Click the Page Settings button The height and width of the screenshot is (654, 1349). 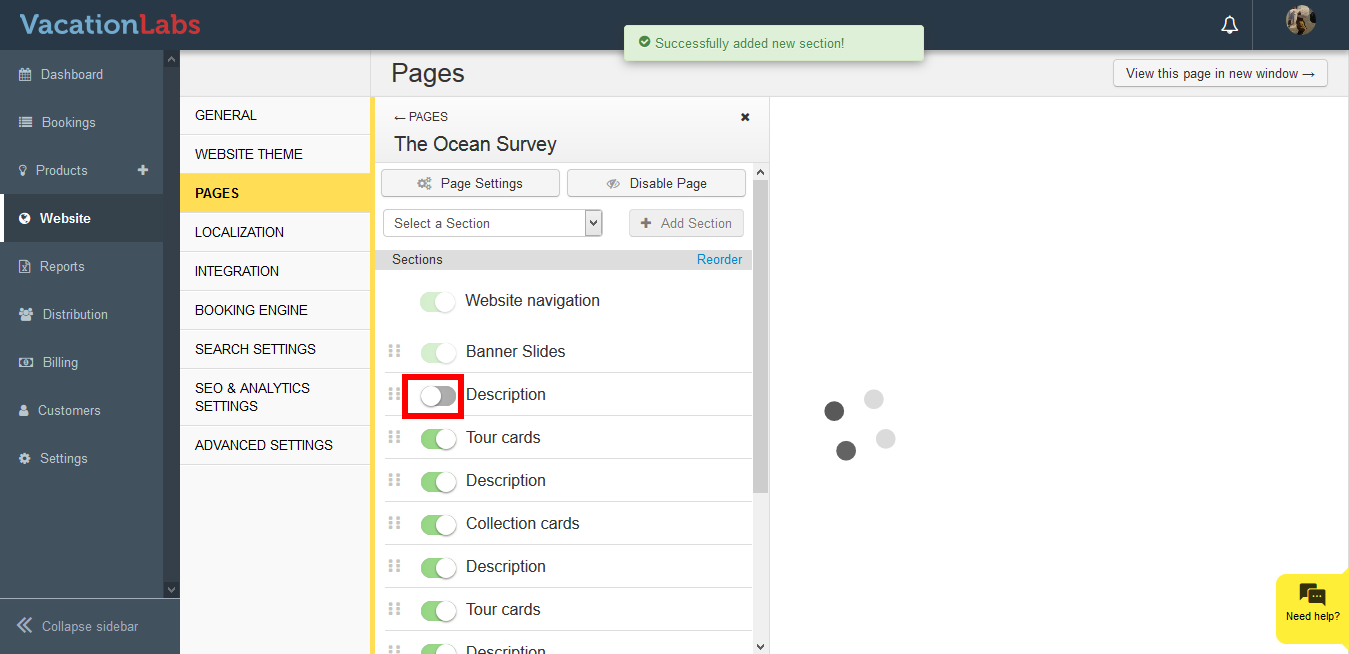470,183
